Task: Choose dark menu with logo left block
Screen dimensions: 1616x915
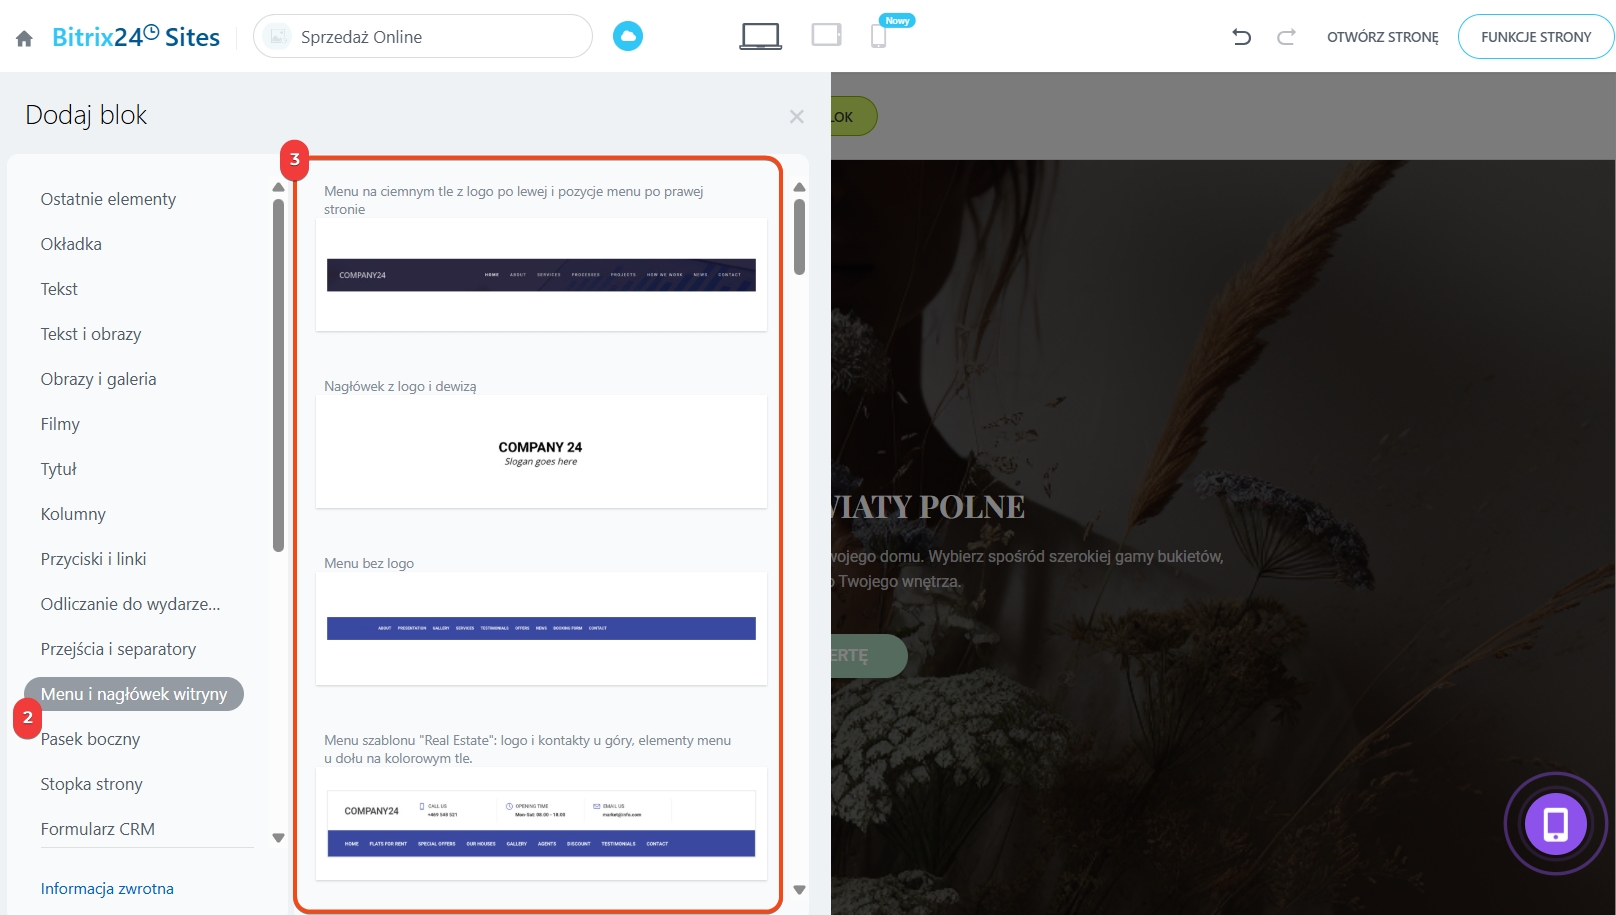Action: point(541,274)
